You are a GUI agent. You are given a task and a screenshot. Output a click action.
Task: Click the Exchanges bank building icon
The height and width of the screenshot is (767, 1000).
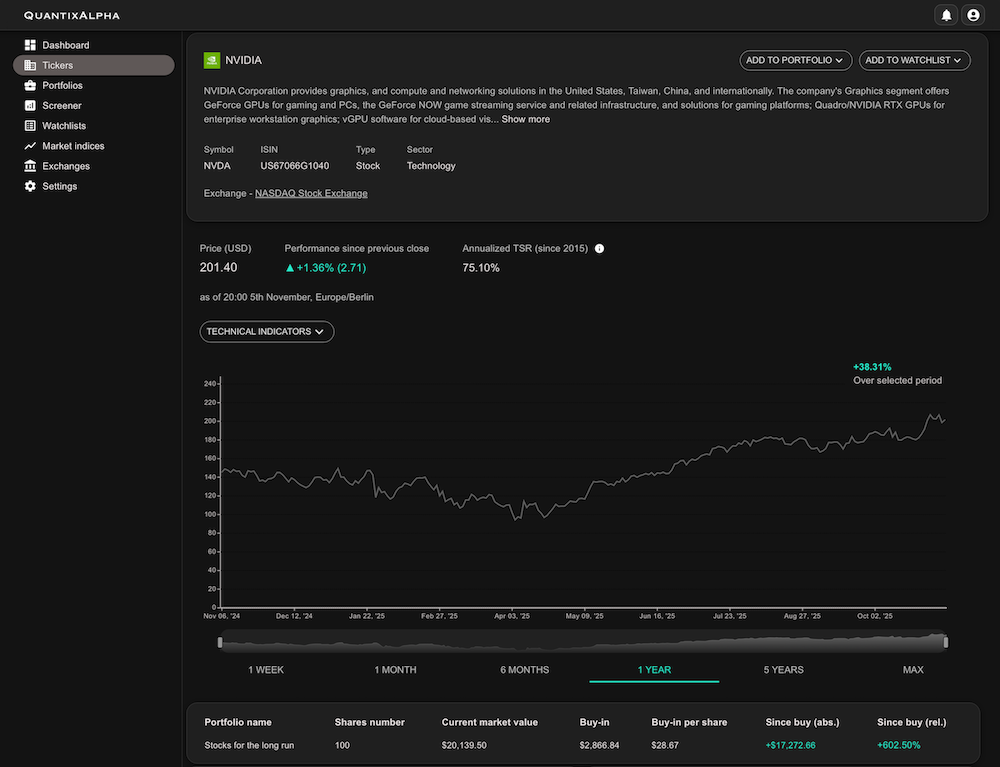tap(30, 166)
